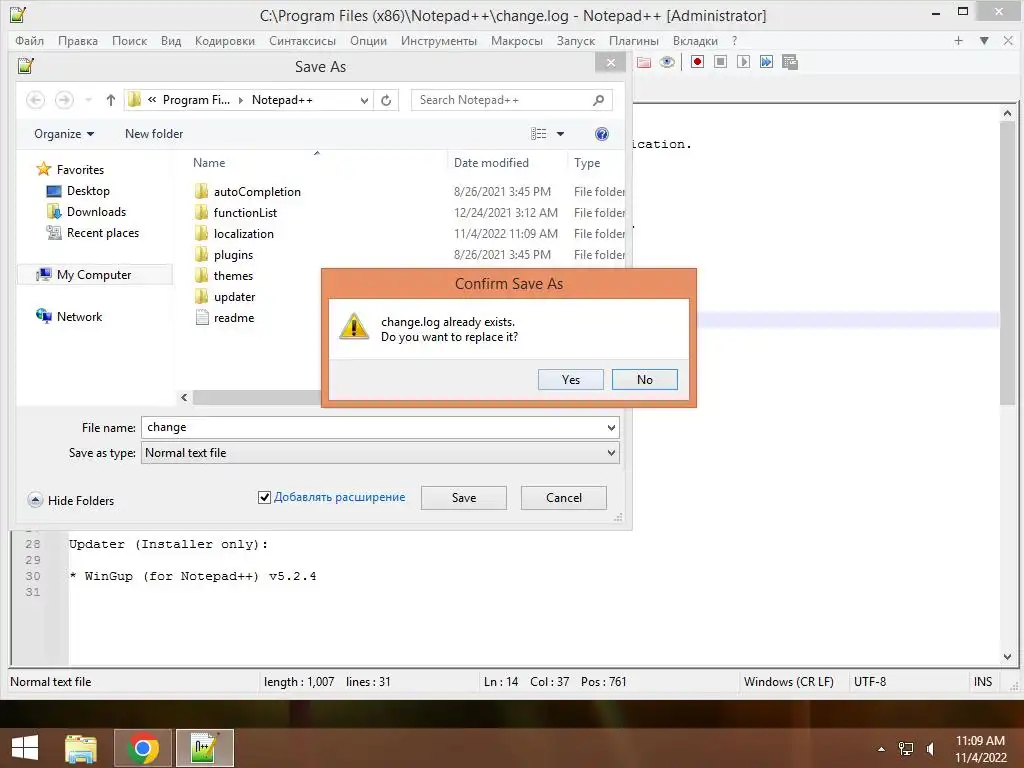Change the file view layout icon
The height and width of the screenshot is (768, 1024).
pos(539,134)
